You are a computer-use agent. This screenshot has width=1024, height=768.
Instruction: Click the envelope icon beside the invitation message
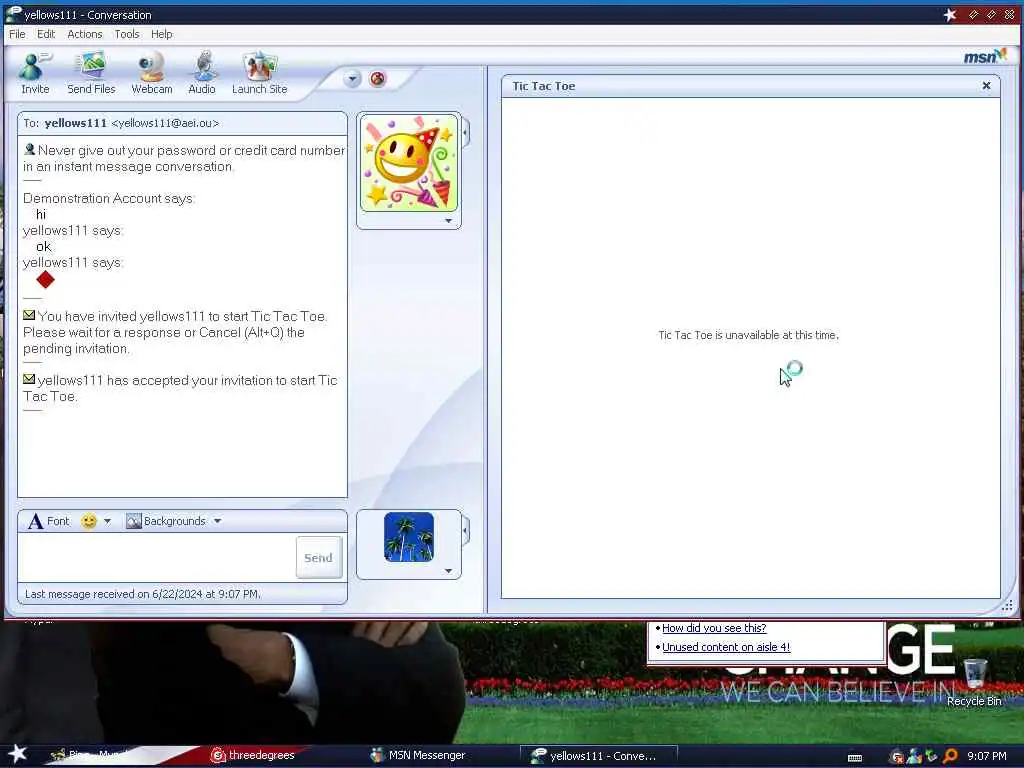pos(29,315)
